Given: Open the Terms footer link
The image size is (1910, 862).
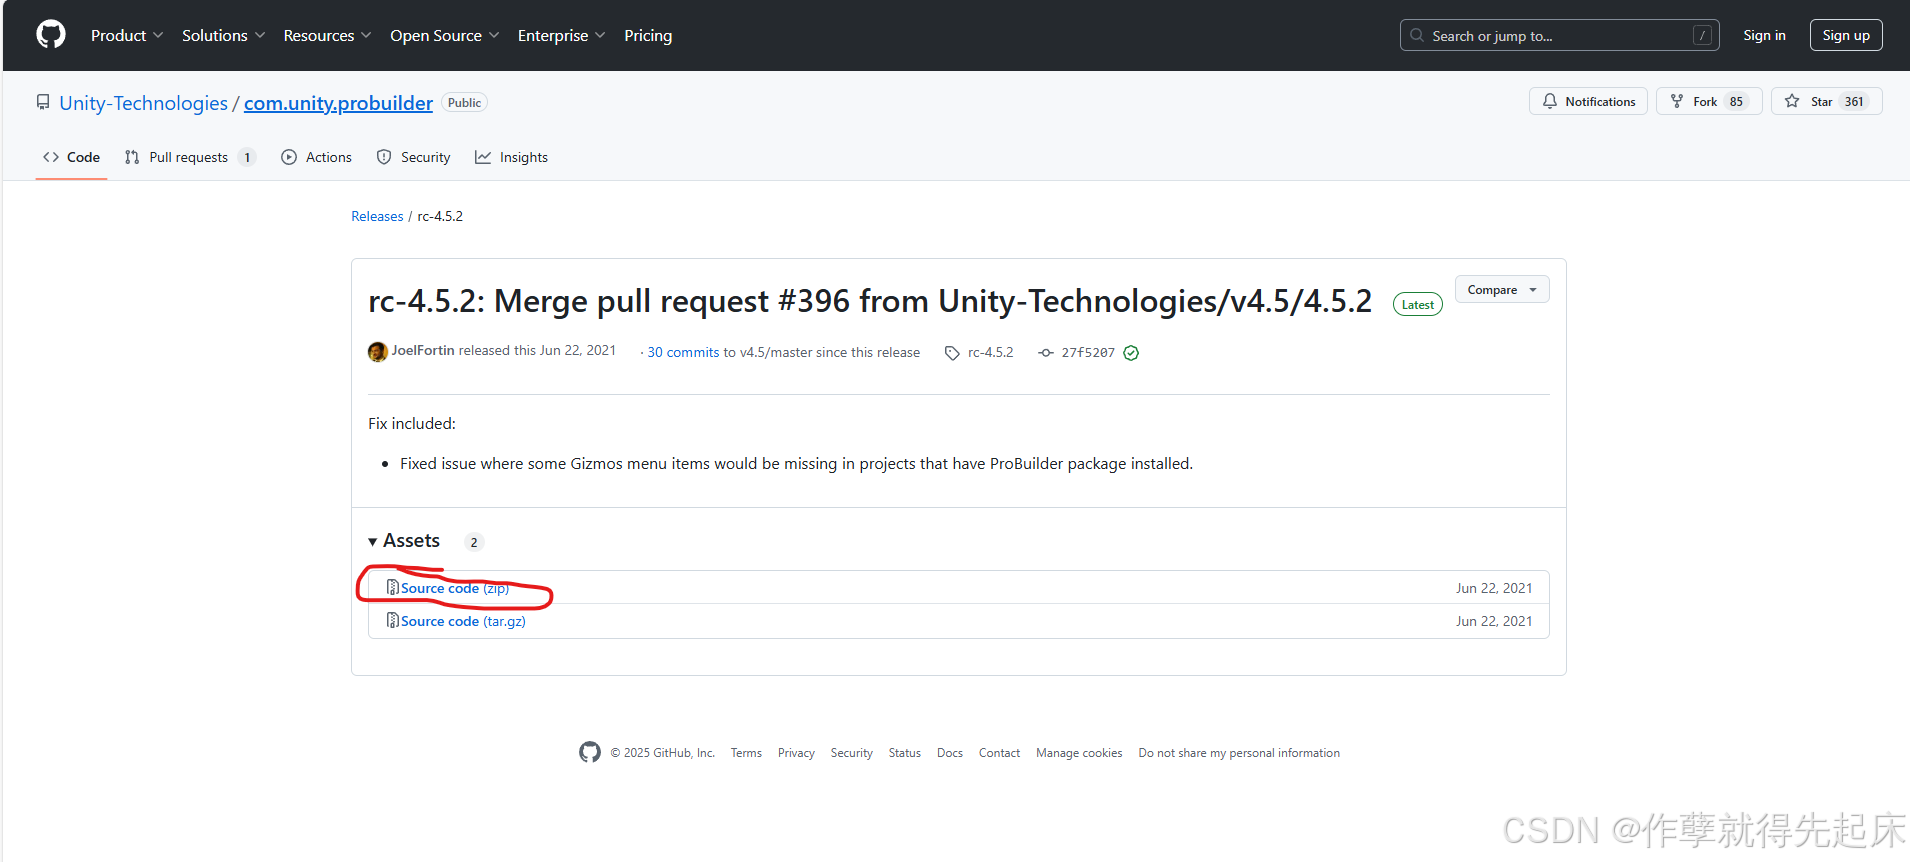Looking at the screenshot, I should point(746,753).
